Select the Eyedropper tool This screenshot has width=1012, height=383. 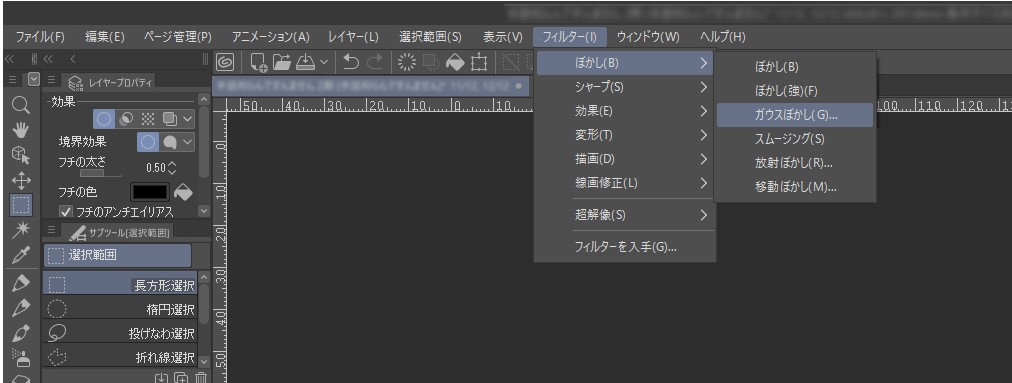point(21,256)
